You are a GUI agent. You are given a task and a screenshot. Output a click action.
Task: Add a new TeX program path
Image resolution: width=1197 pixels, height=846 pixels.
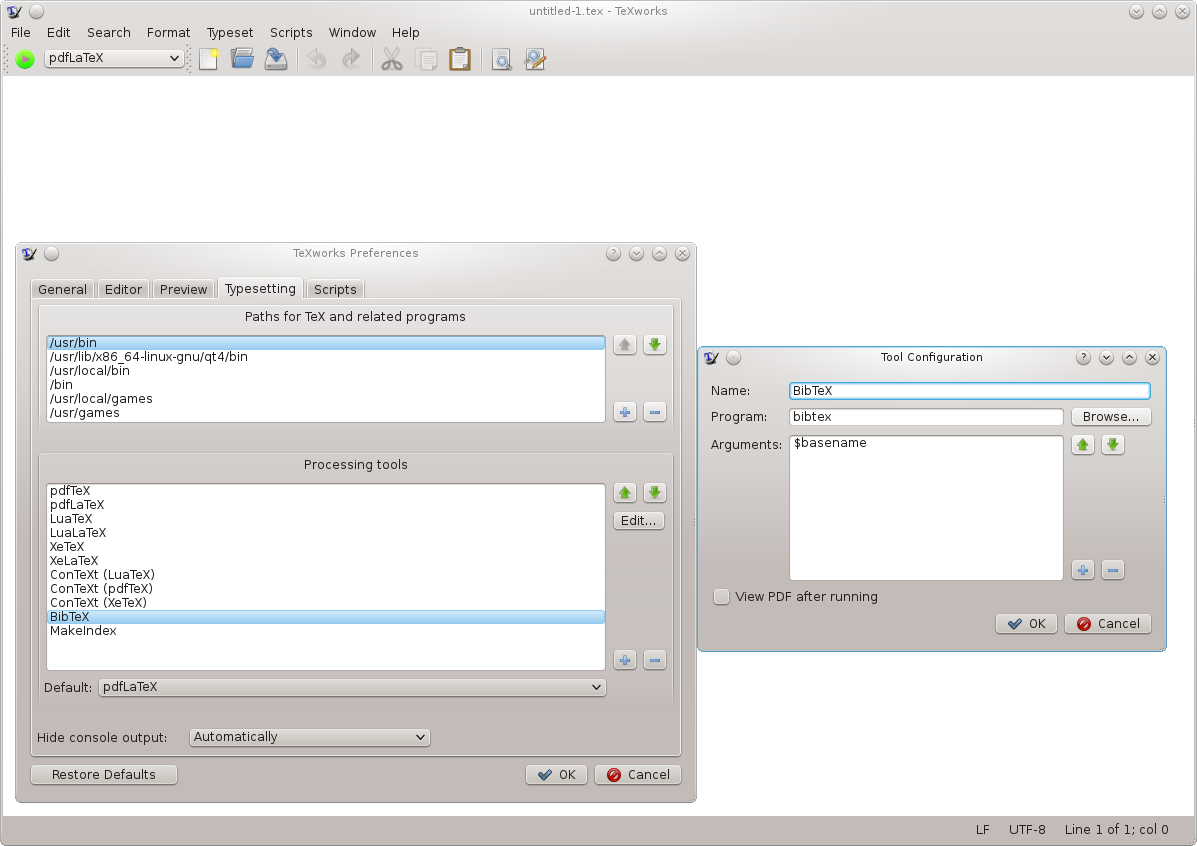click(625, 412)
